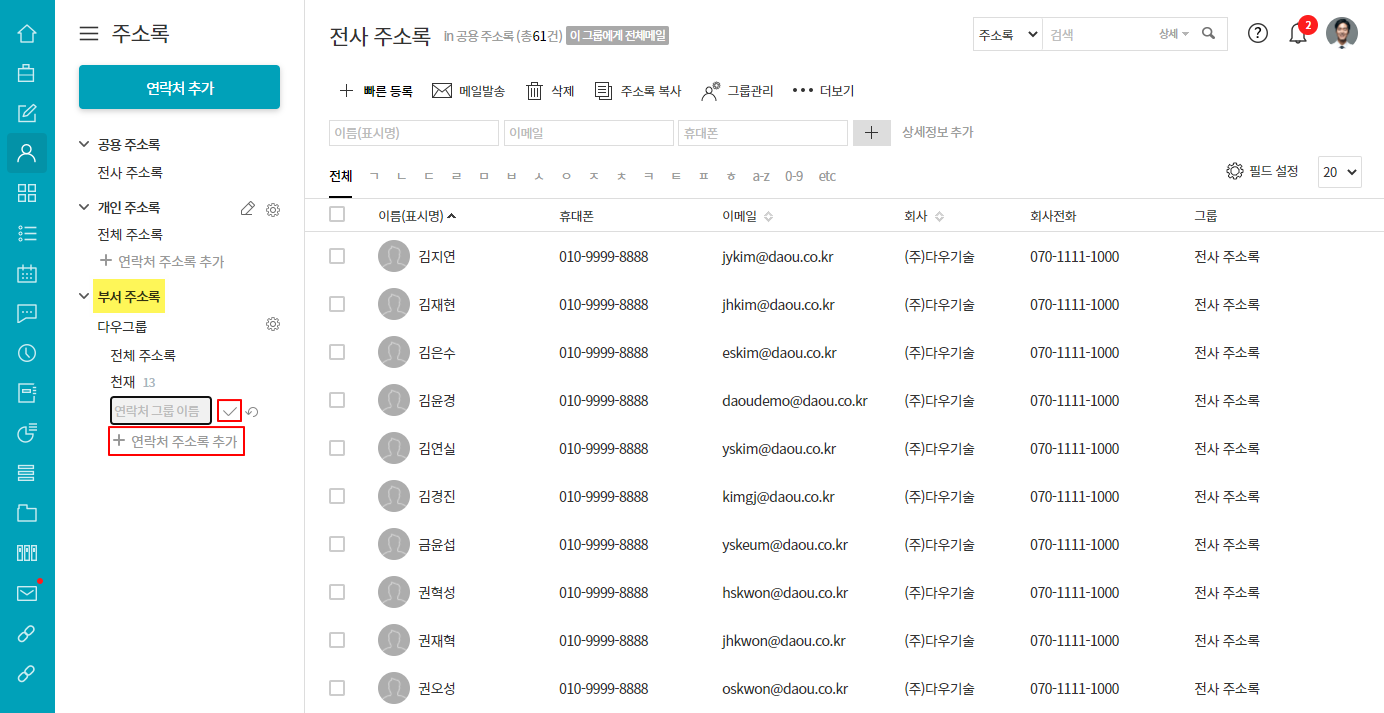Image resolution: width=1384 pixels, height=713 pixels.
Task: Click the pencil edit icon beside 개인 주소록
Action: (x=248, y=209)
